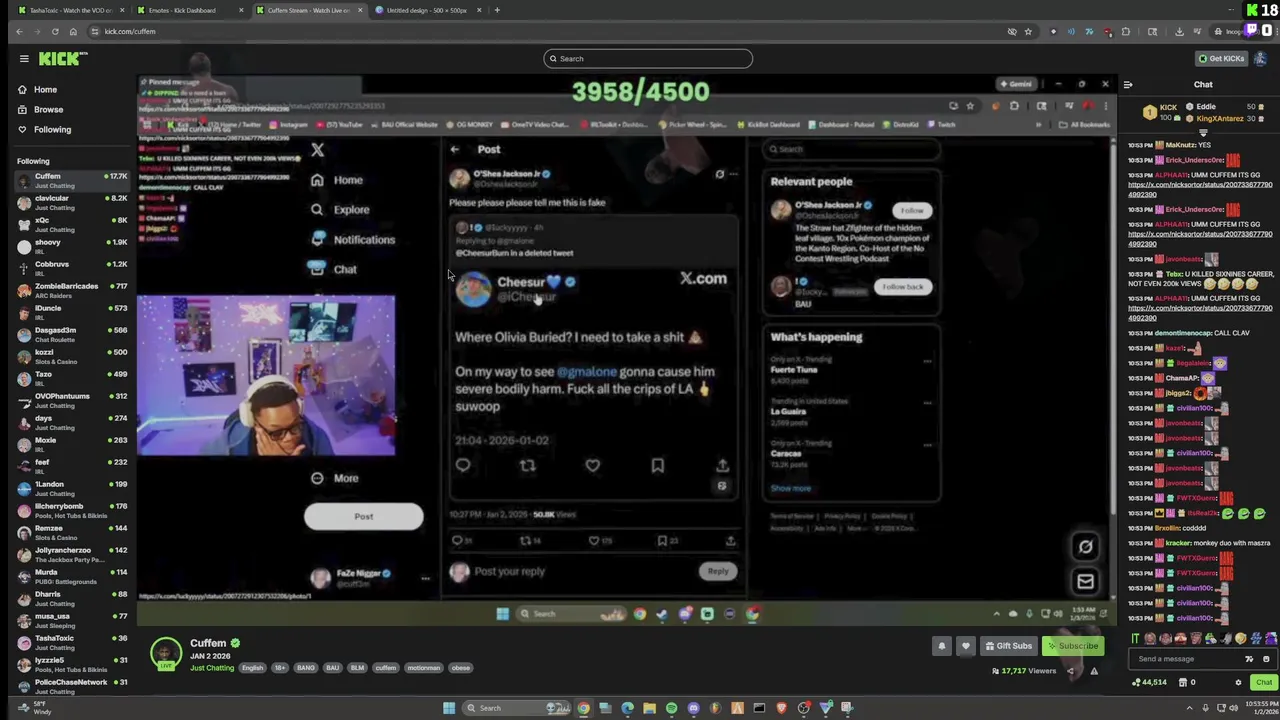Screen dimensions: 1280x720
Task: Click Chat in the X sidebar
Action: tap(333, 269)
